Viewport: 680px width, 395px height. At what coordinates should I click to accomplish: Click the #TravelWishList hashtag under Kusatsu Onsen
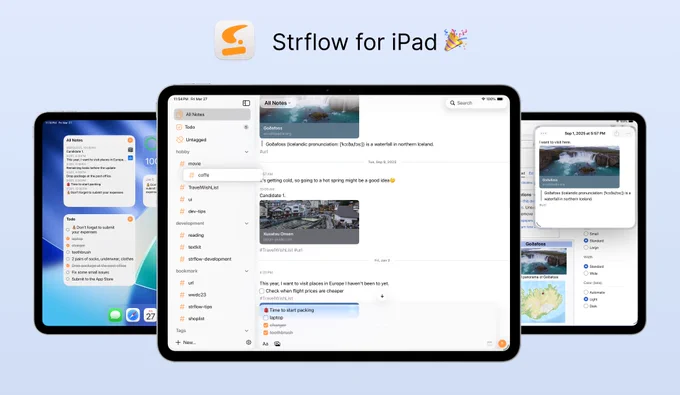pos(276,250)
